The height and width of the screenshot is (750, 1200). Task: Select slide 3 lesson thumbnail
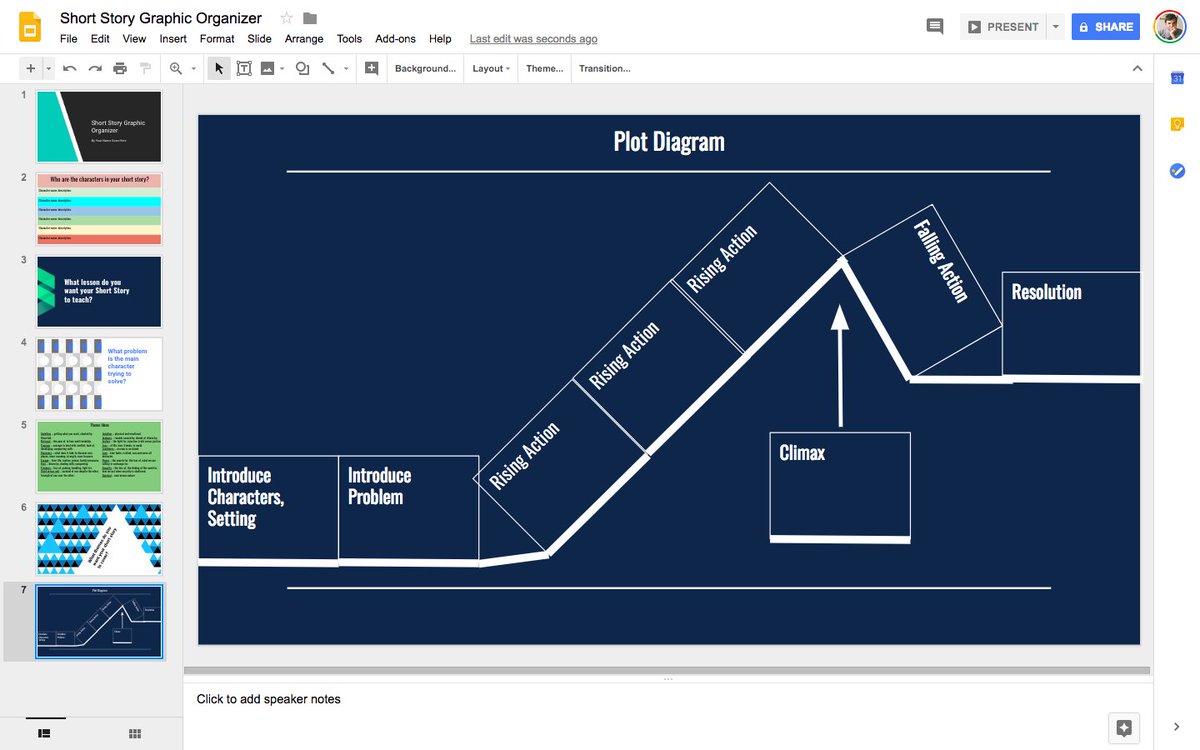pos(99,291)
